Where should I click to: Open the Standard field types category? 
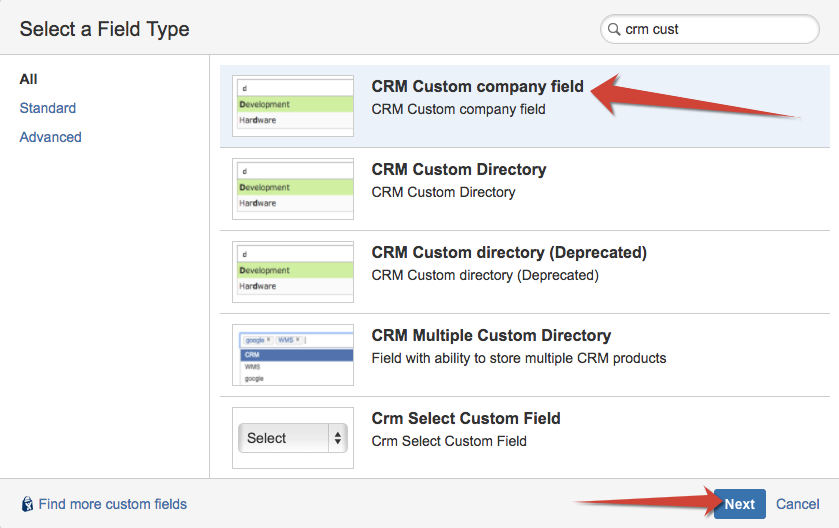48,108
